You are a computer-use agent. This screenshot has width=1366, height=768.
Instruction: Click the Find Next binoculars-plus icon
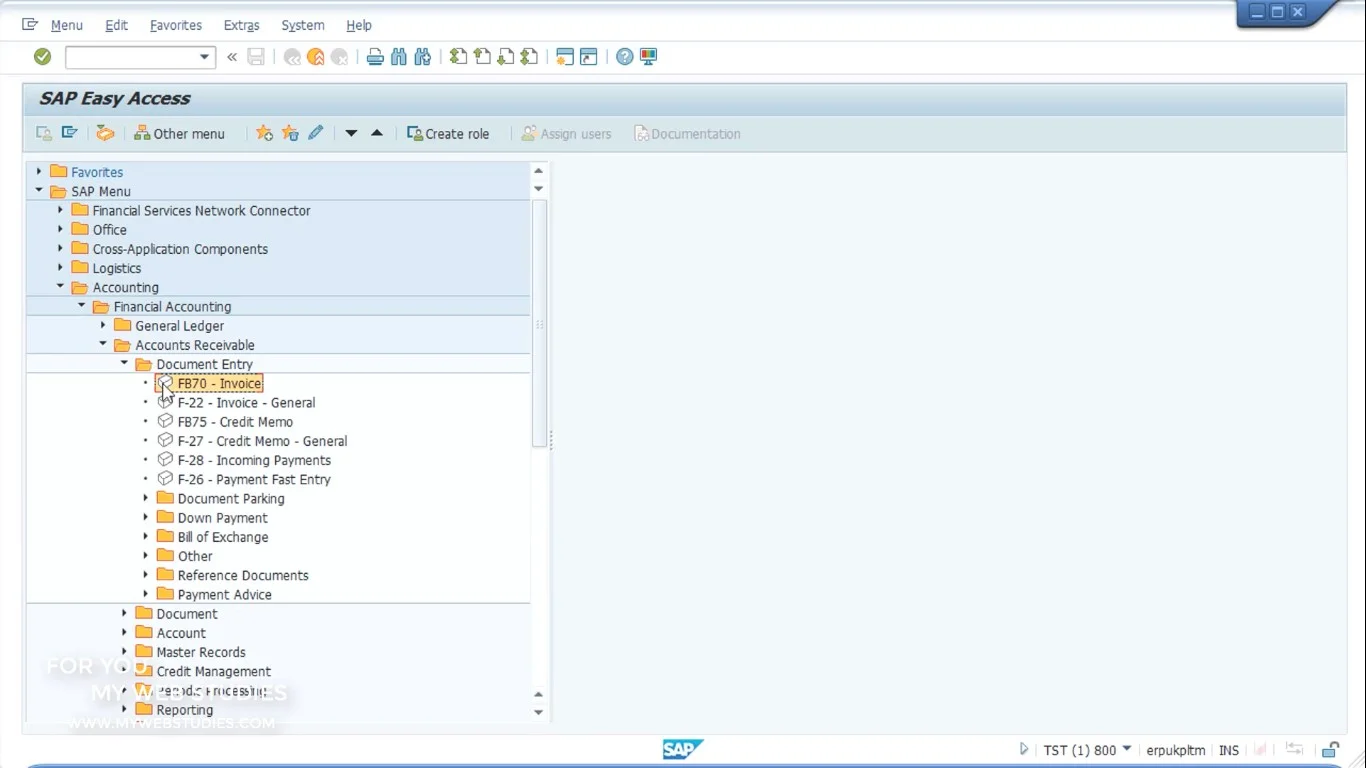click(423, 57)
